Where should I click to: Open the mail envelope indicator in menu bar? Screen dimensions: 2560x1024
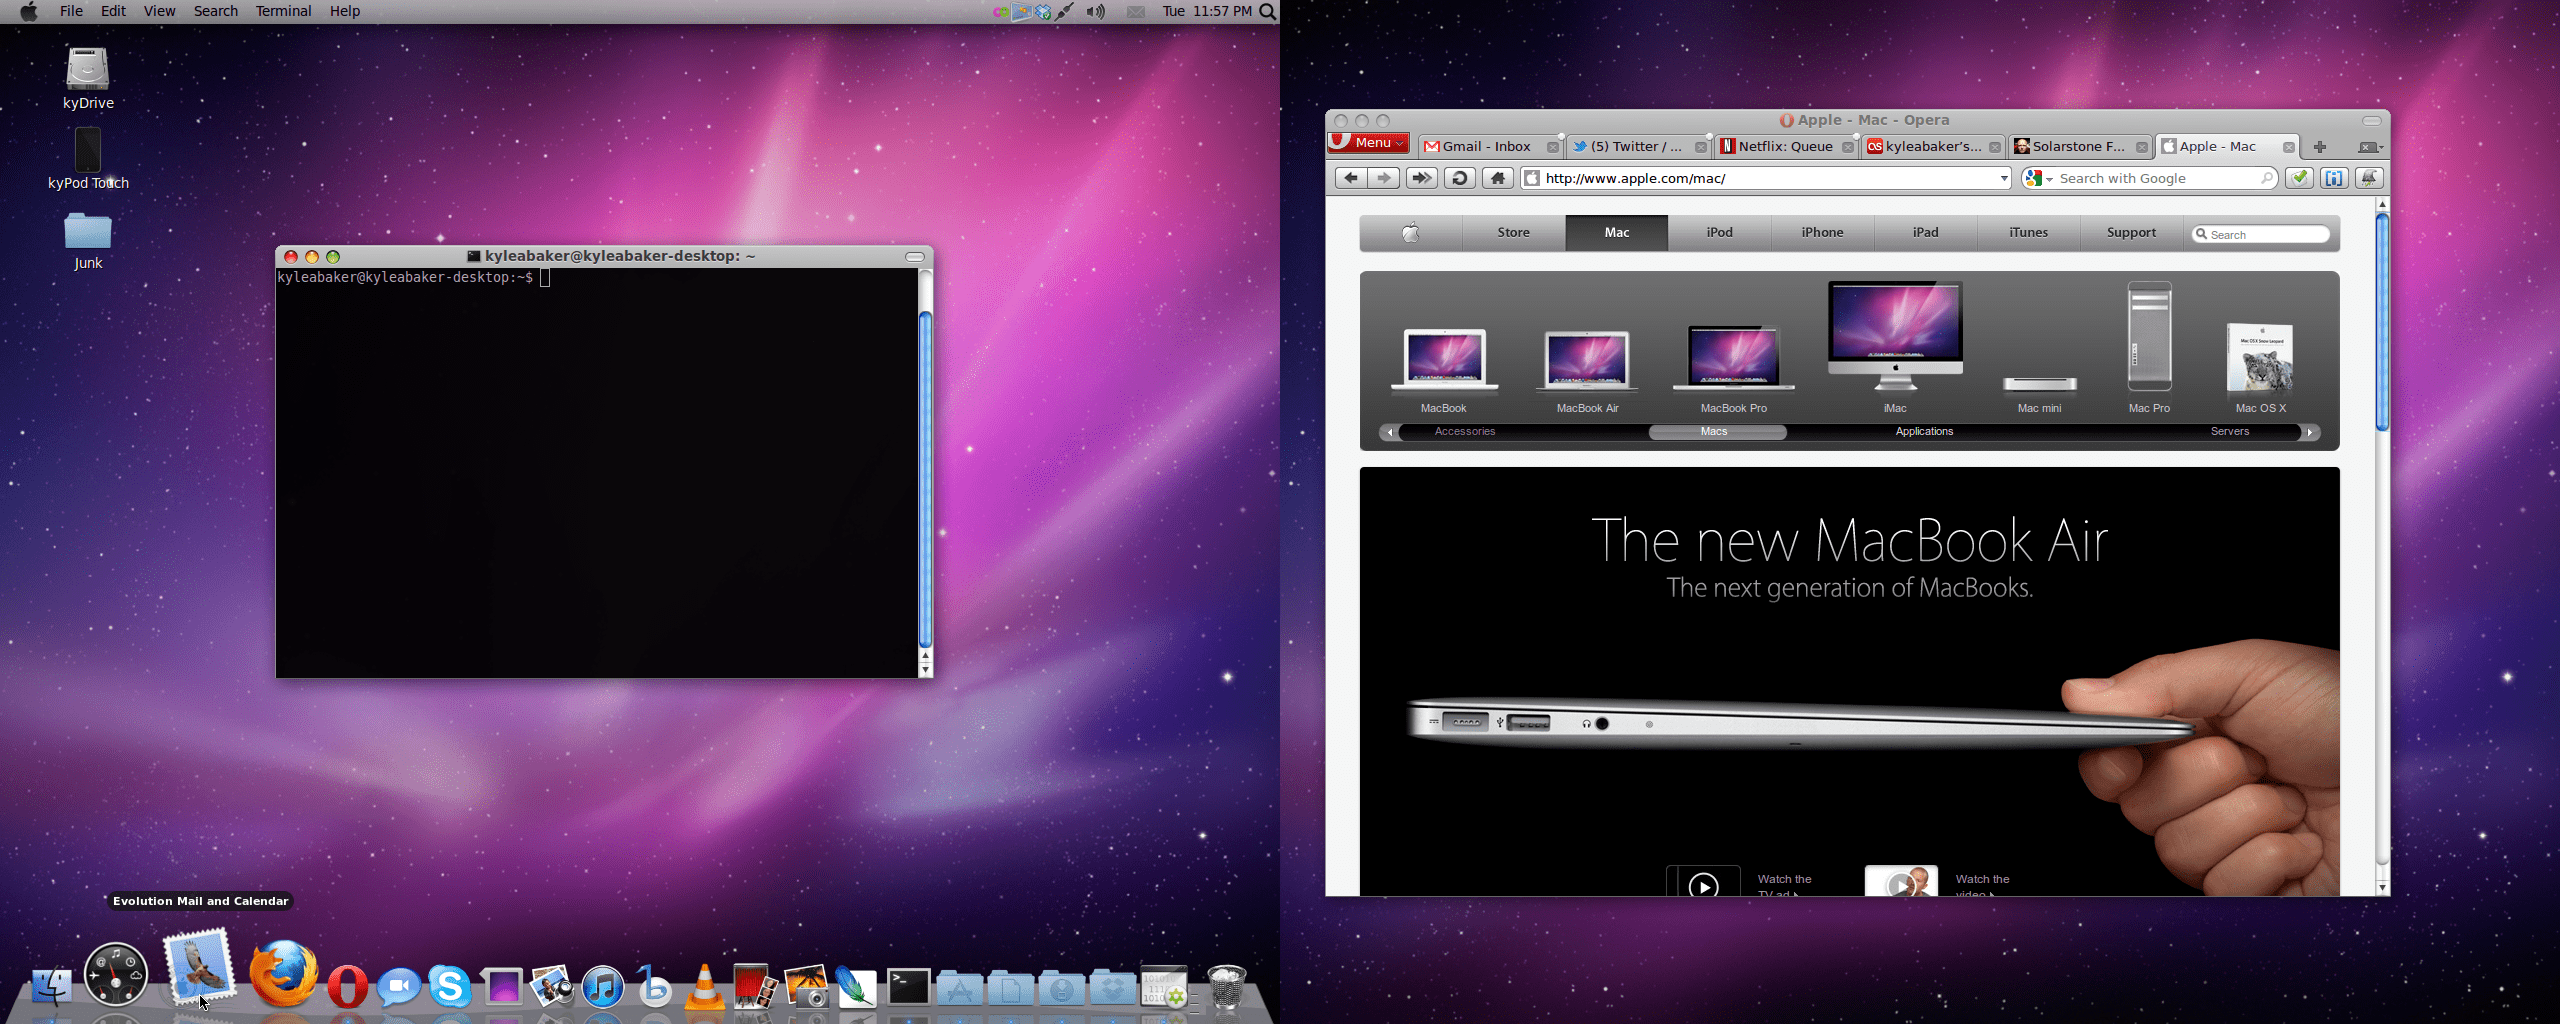1136,12
